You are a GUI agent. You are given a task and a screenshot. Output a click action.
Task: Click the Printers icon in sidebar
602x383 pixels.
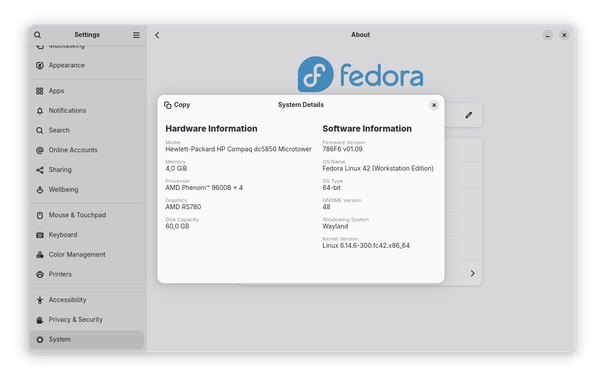pyautogui.click(x=40, y=274)
